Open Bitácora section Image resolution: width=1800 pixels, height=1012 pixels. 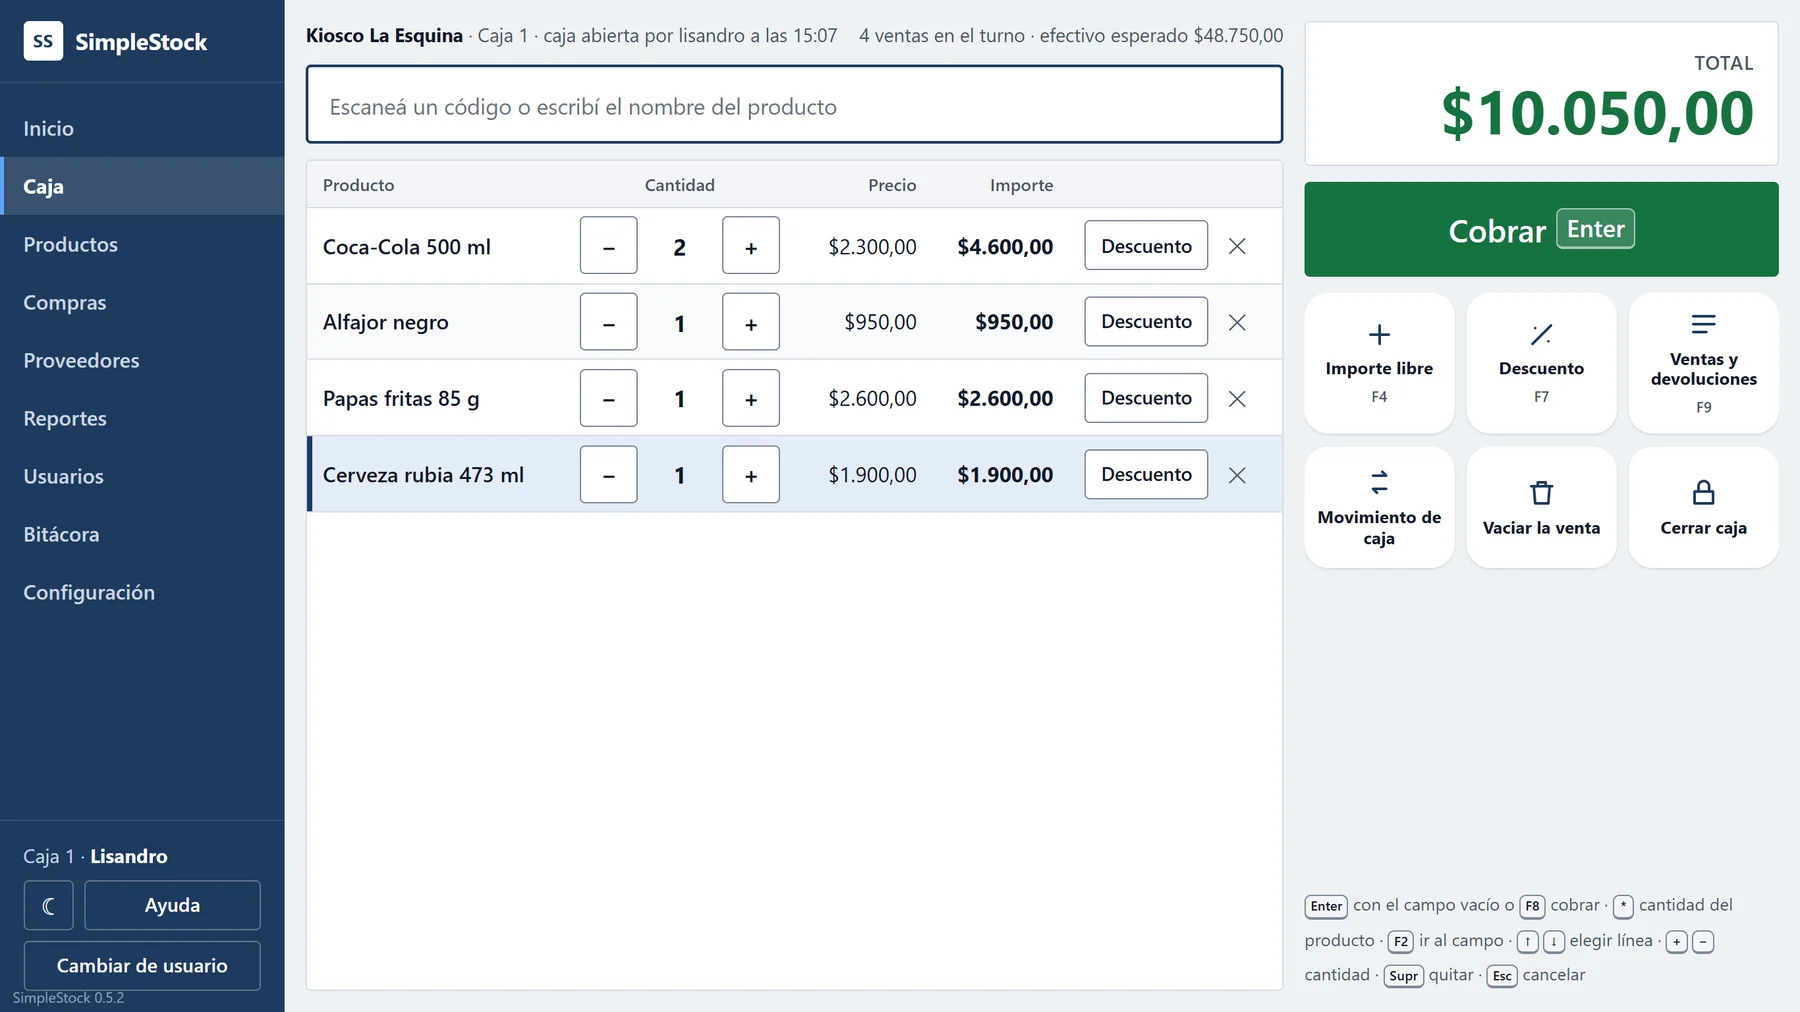point(142,535)
